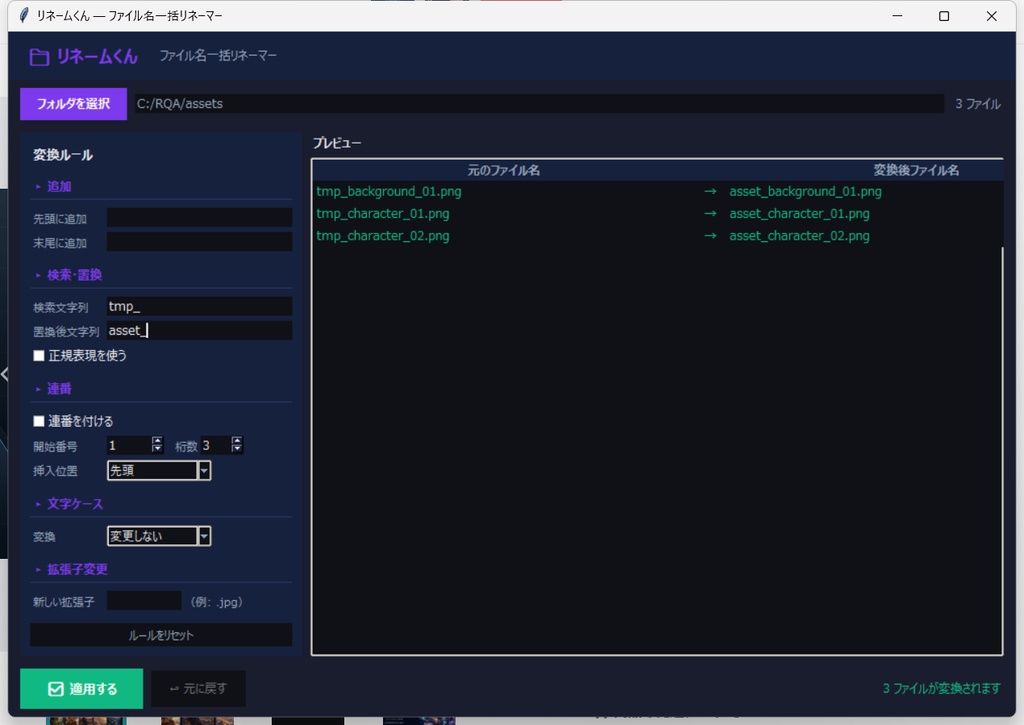Click the 変換後ファイル名 column header
This screenshot has height=725, width=1024.
pos(916,170)
